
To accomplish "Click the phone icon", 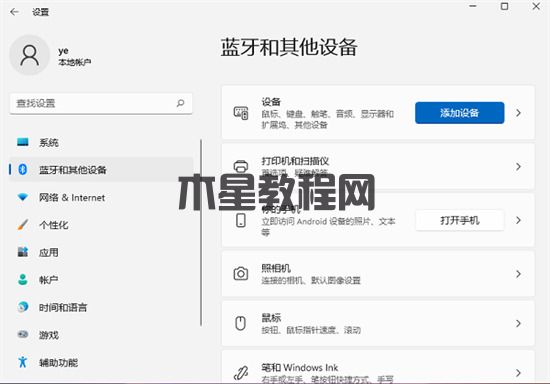I will pos(241,221).
